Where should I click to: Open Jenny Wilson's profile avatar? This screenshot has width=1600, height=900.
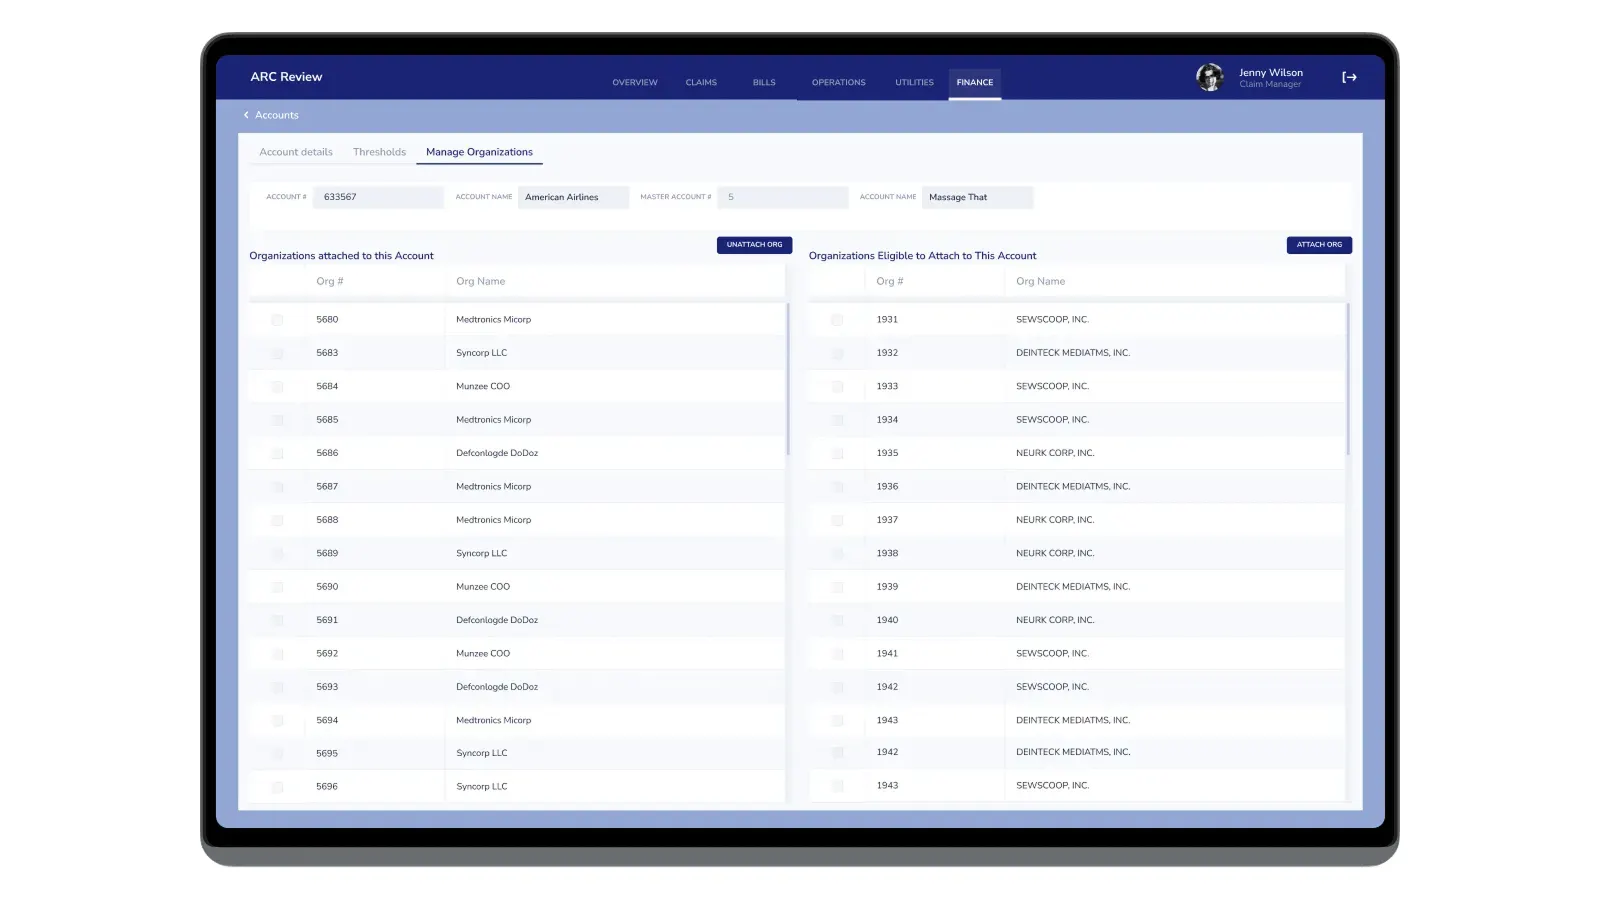[1210, 77]
